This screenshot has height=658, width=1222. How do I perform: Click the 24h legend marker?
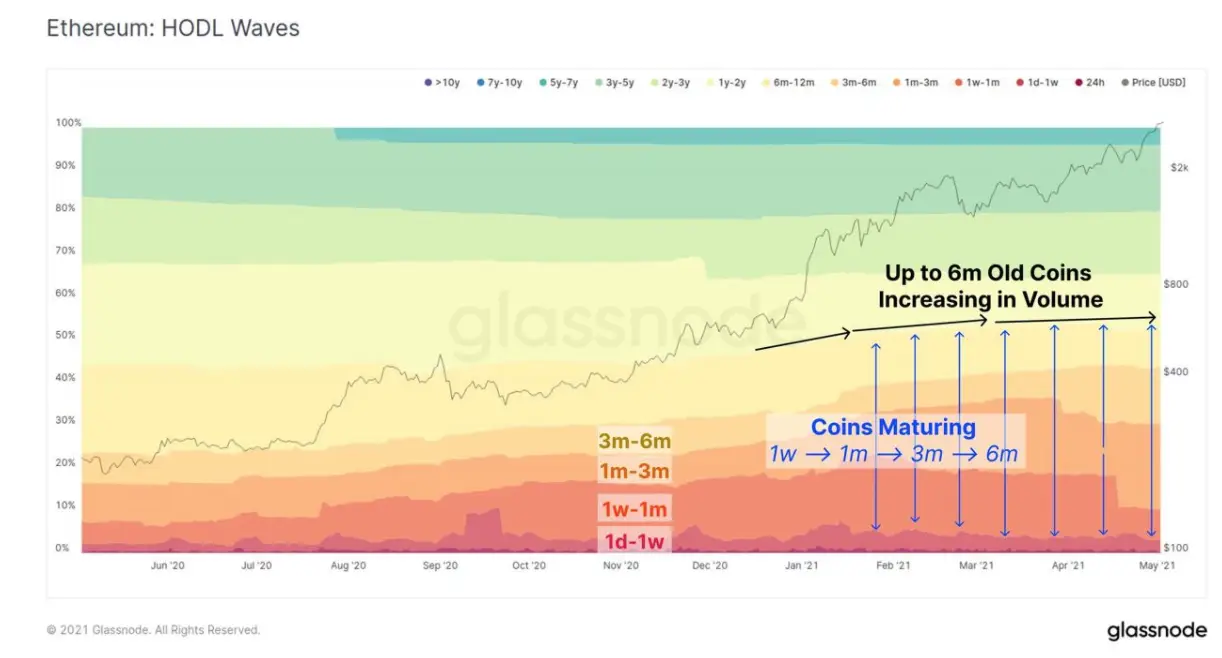(1078, 83)
